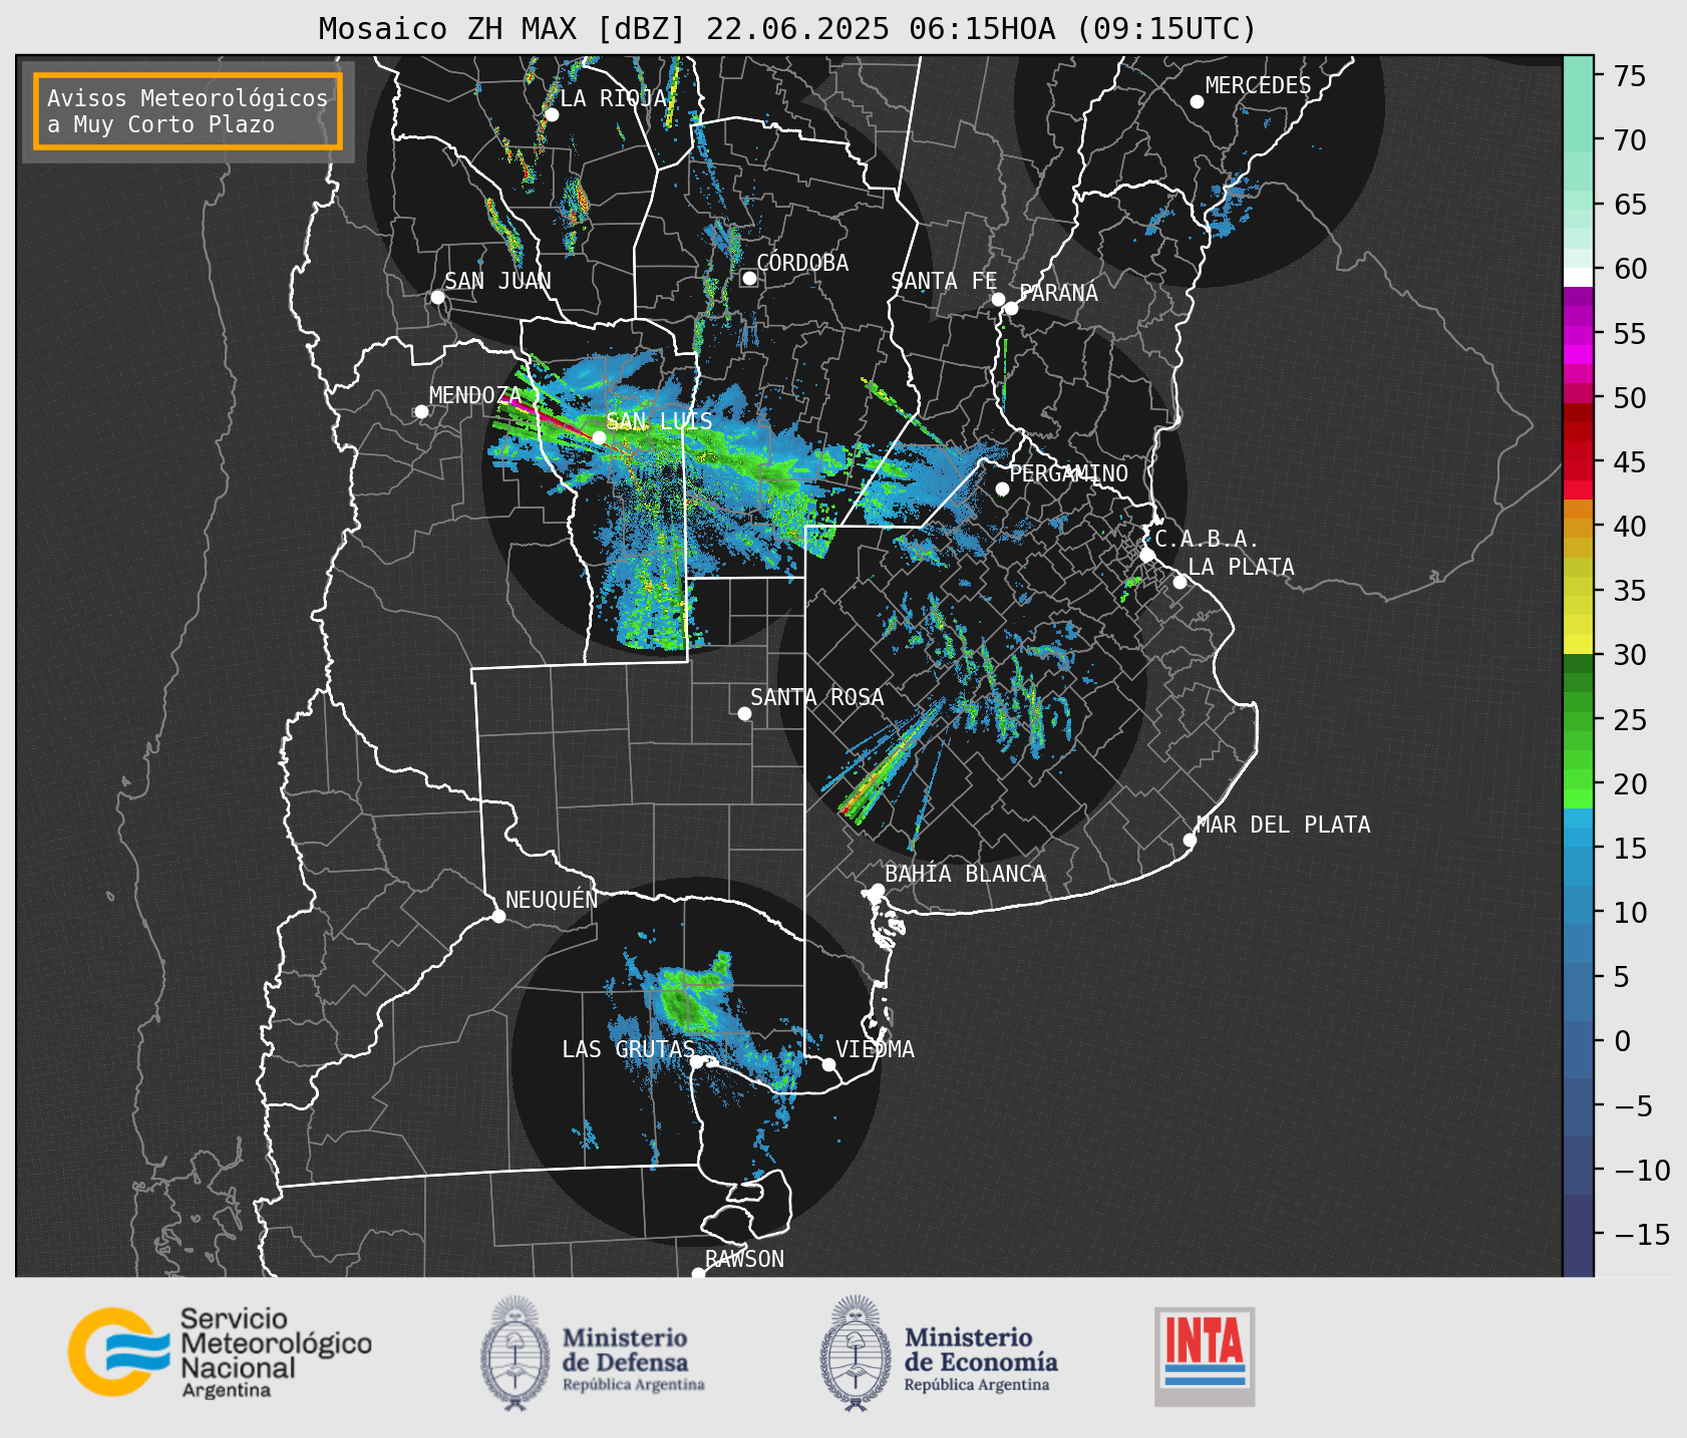Select the Viedma city marker
Screen dimensions: 1687x1438
pos(829,1064)
